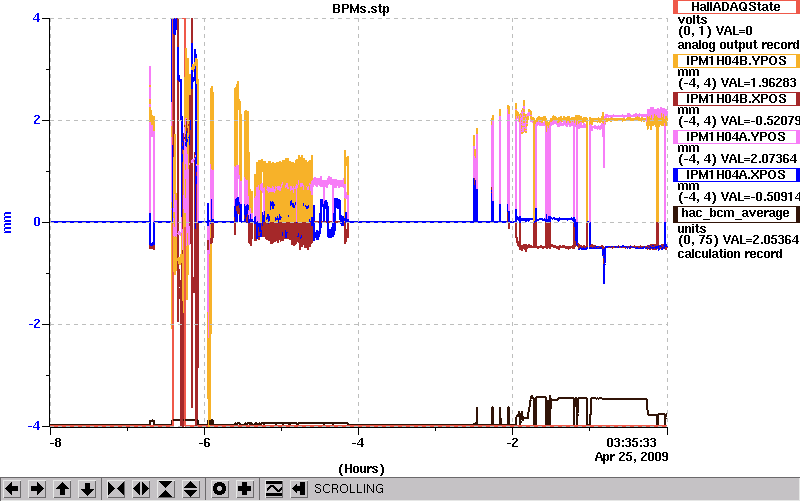This screenshot has height=501, width=800.
Task: Click the -8 tick label on x-axis
Action: [56, 442]
